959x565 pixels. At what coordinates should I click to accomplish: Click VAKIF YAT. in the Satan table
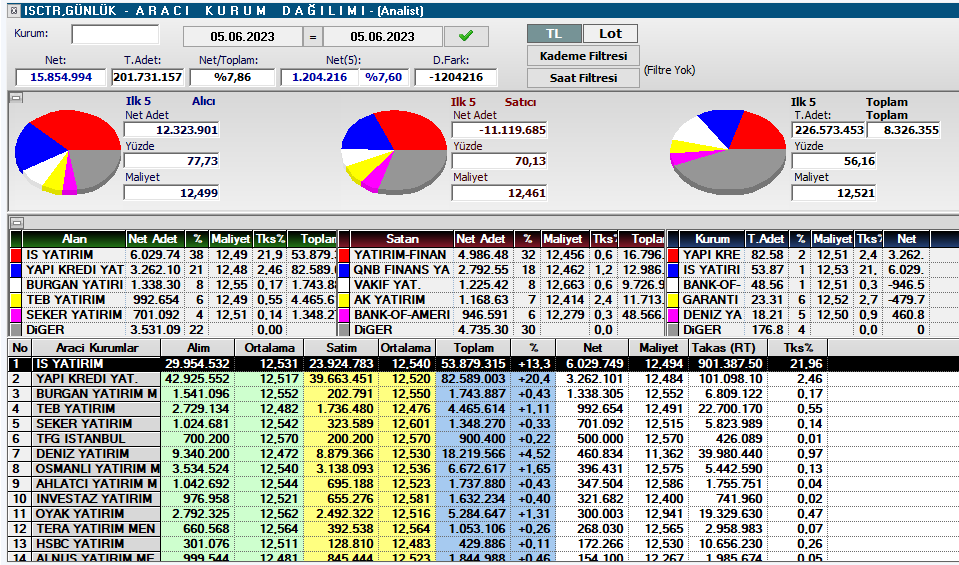[387, 285]
